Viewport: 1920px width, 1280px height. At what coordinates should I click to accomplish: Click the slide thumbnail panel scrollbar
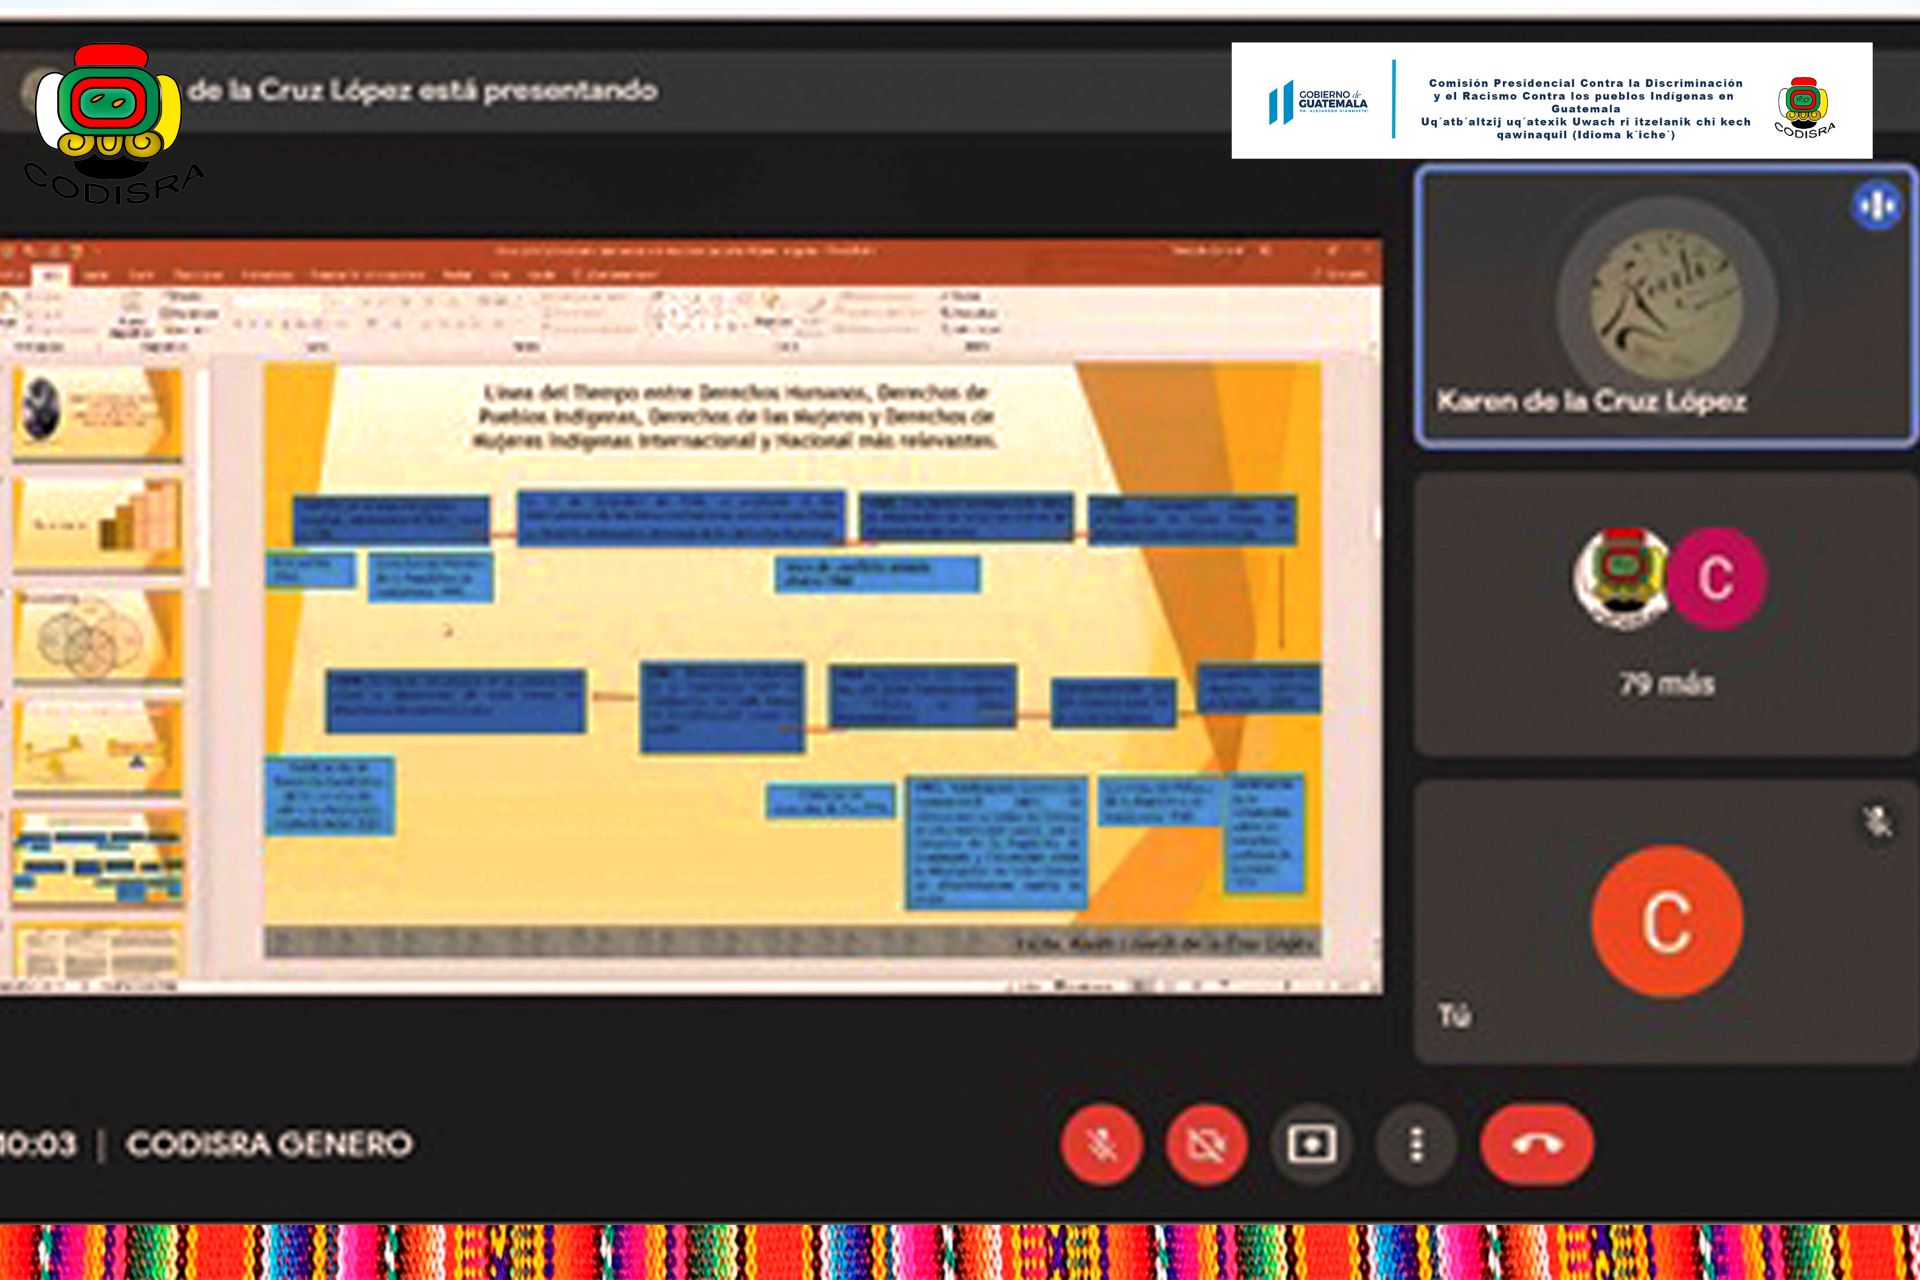pyautogui.click(x=203, y=480)
